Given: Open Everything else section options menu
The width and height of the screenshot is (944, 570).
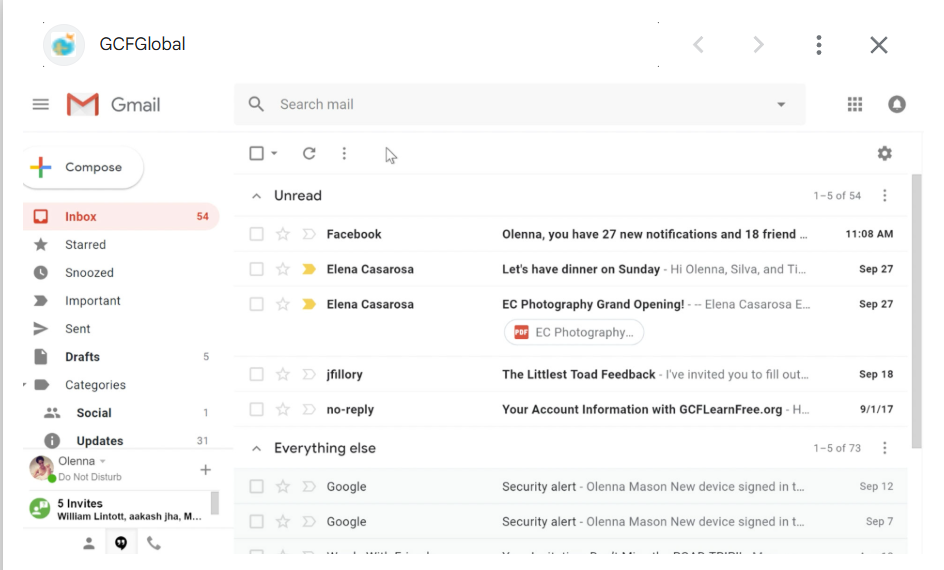Looking at the screenshot, I should tap(884, 448).
